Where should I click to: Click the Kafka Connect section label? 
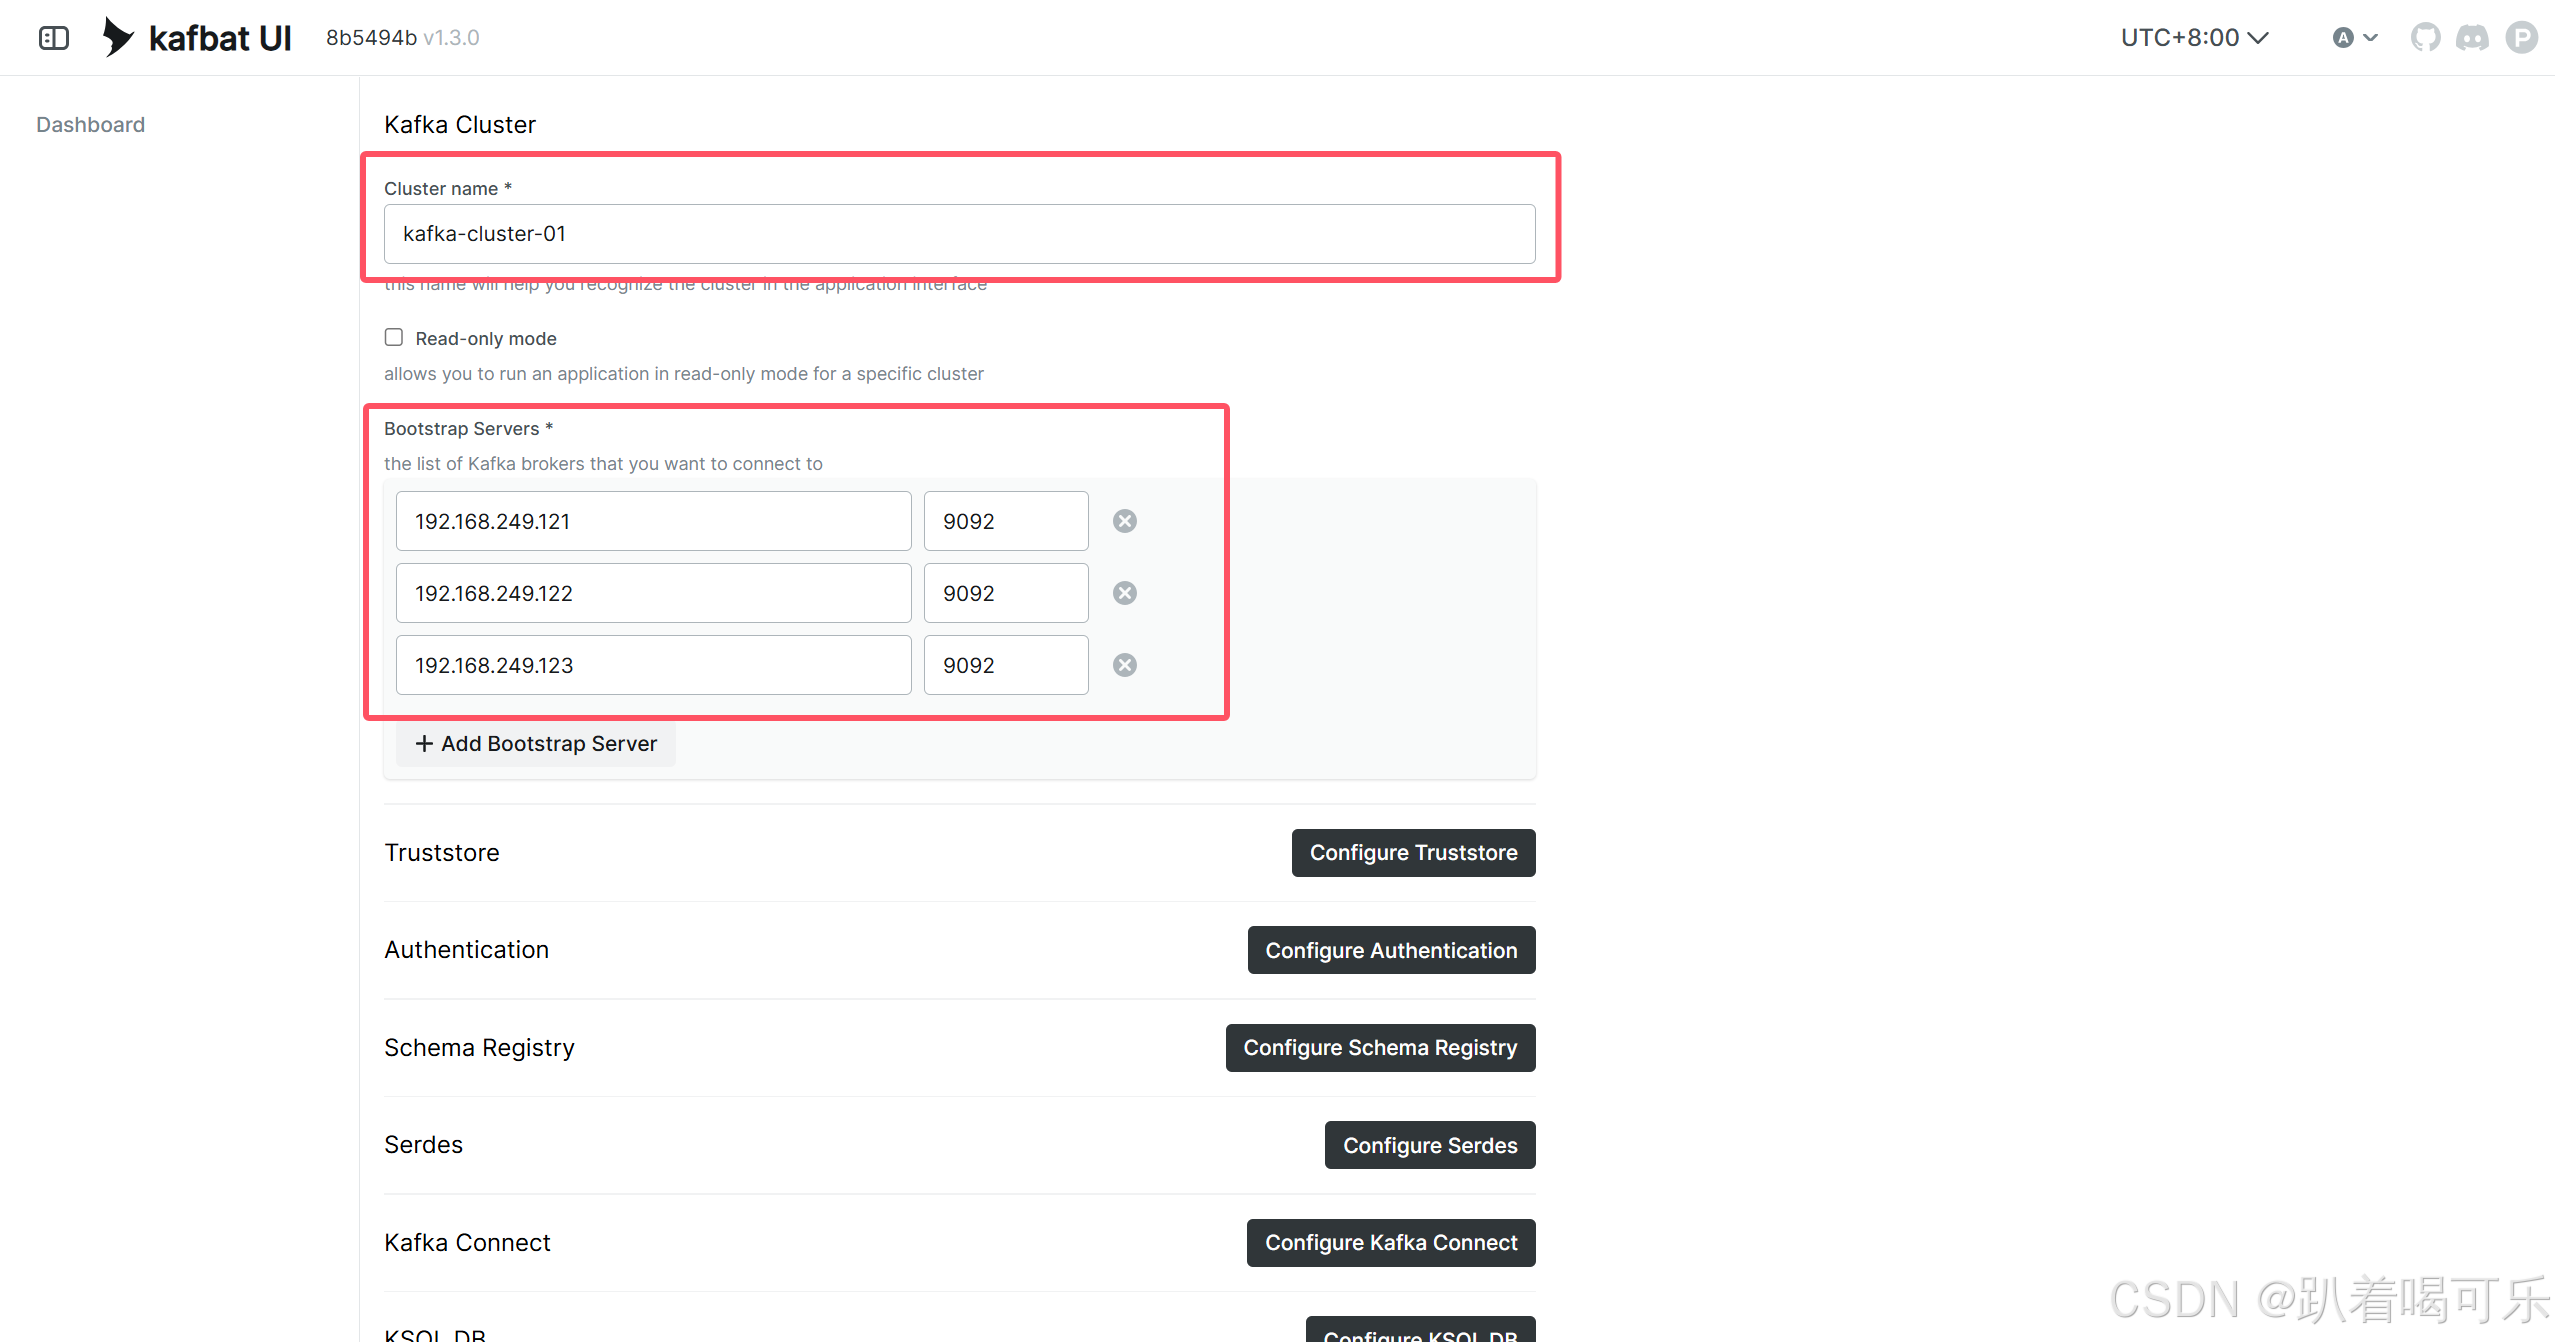(468, 1243)
